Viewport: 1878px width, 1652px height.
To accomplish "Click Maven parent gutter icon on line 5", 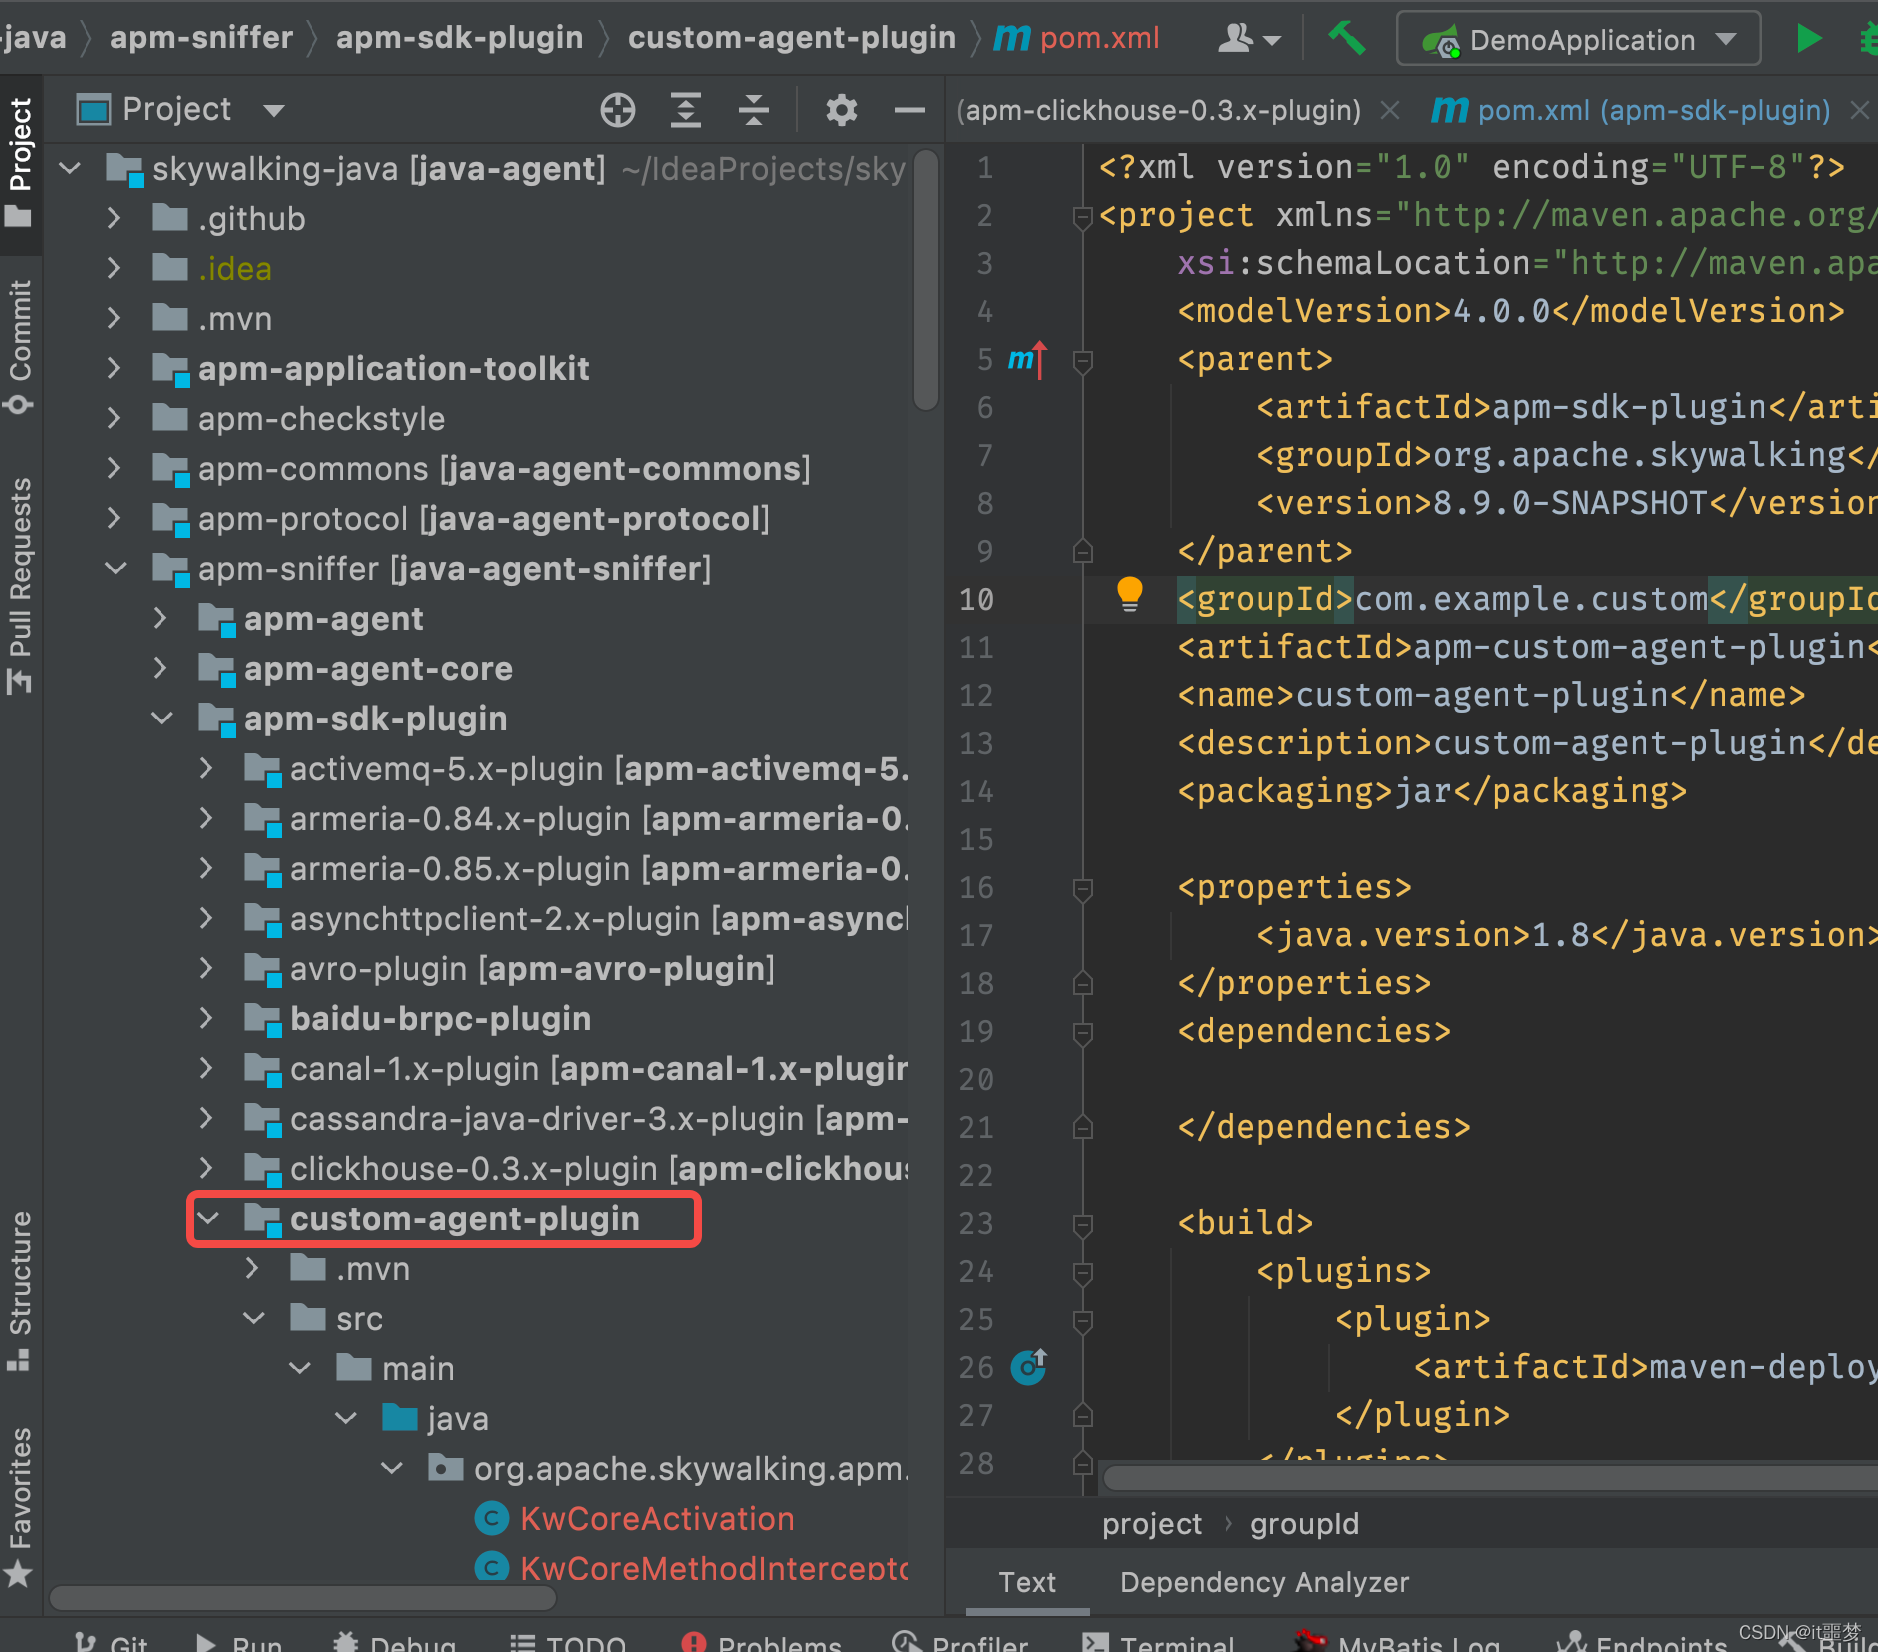I will pos(1026,359).
